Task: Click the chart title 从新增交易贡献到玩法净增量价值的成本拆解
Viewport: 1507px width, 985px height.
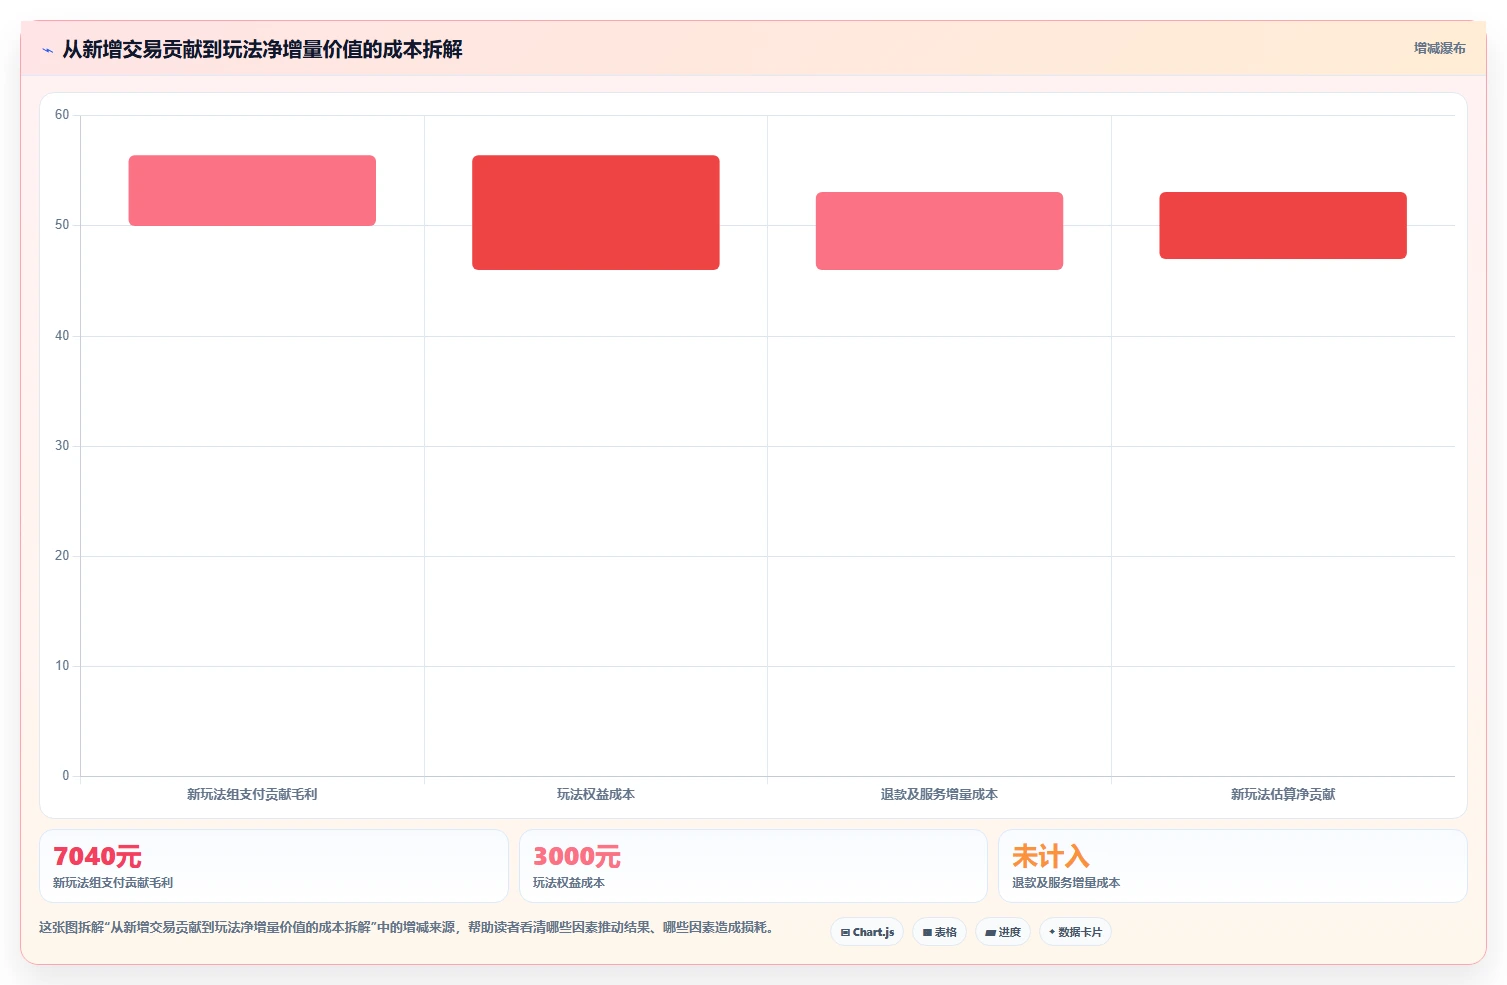Action: click(262, 49)
